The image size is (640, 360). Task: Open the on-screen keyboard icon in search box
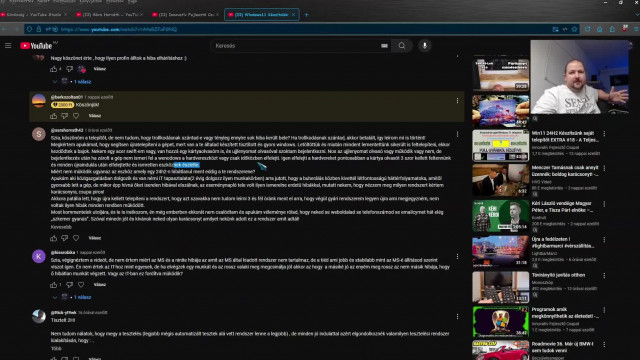384,46
